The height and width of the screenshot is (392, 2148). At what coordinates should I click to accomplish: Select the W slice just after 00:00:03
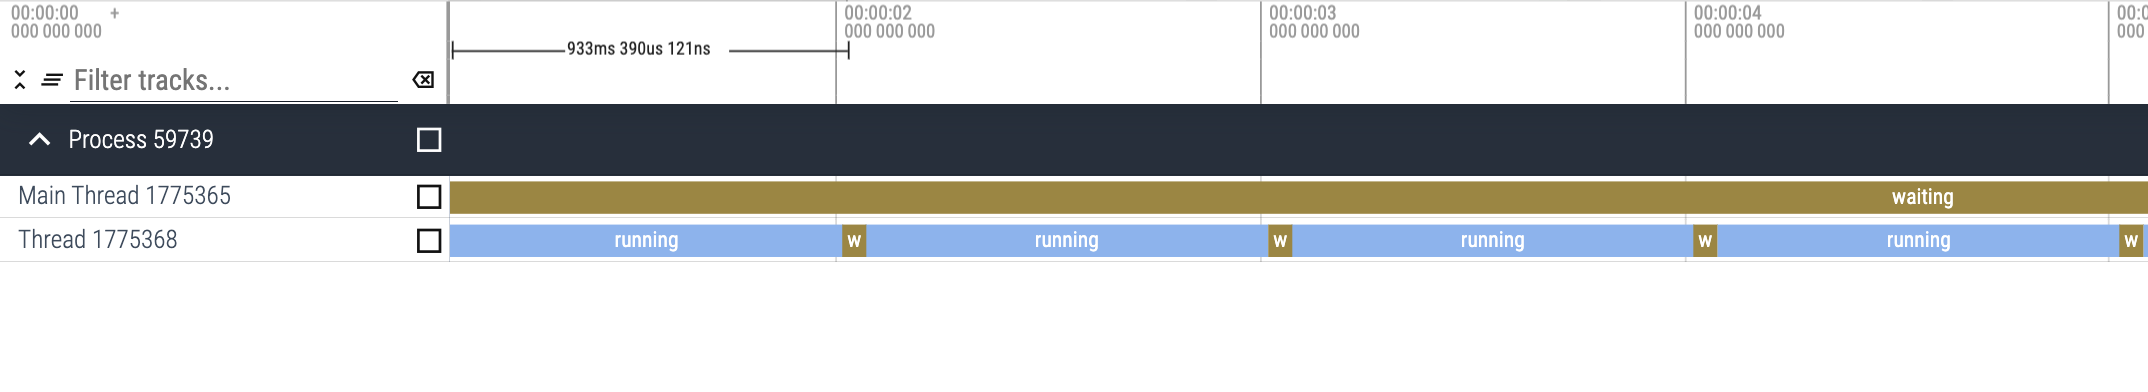pos(1280,241)
